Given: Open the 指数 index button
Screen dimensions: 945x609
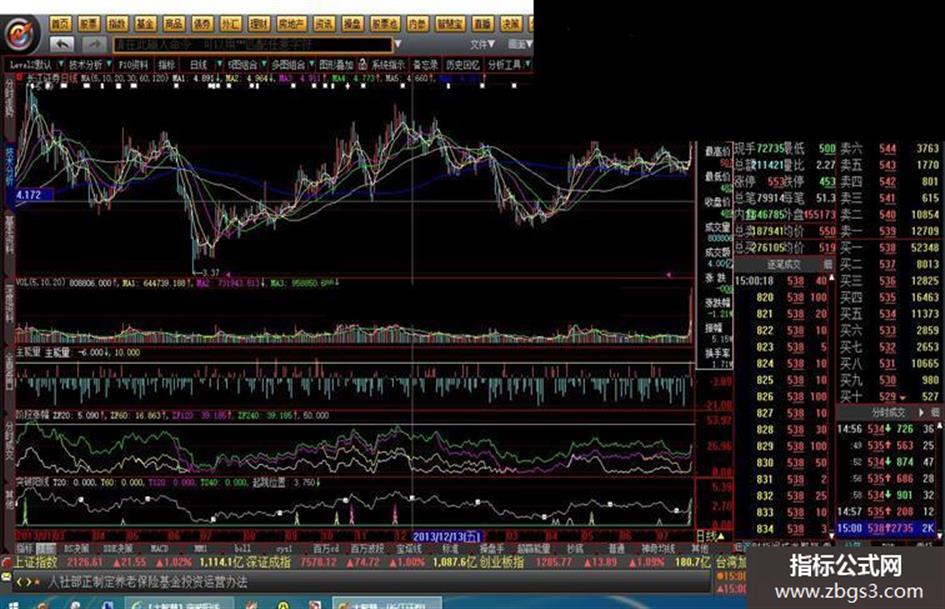Looking at the screenshot, I should click(117, 24).
